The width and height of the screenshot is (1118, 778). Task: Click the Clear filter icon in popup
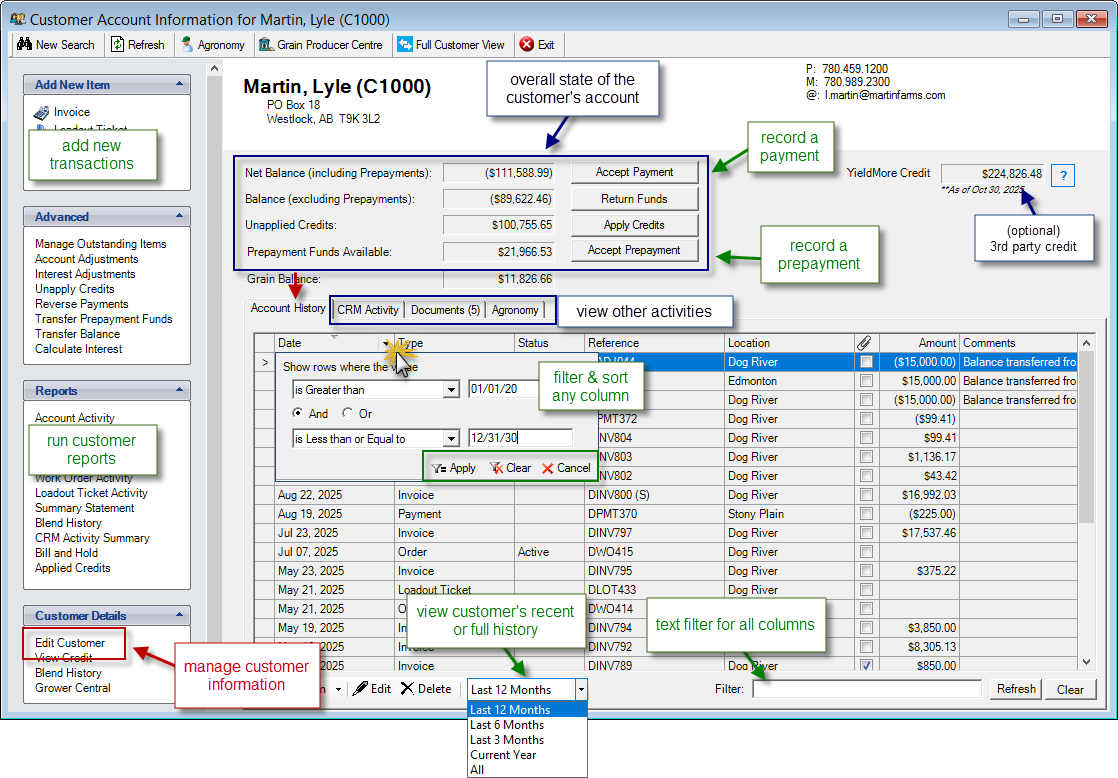(x=496, y=468)
